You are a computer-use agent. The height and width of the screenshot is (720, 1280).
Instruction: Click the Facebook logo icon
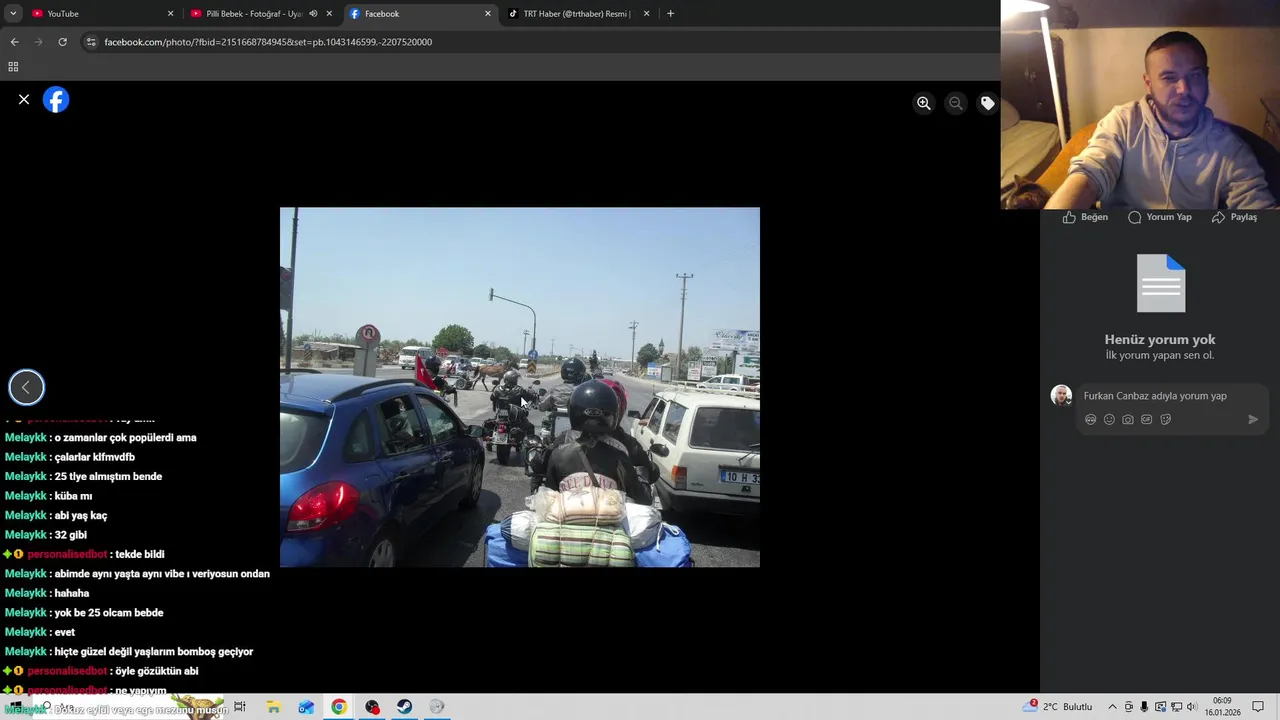click(x=56, y=100)
